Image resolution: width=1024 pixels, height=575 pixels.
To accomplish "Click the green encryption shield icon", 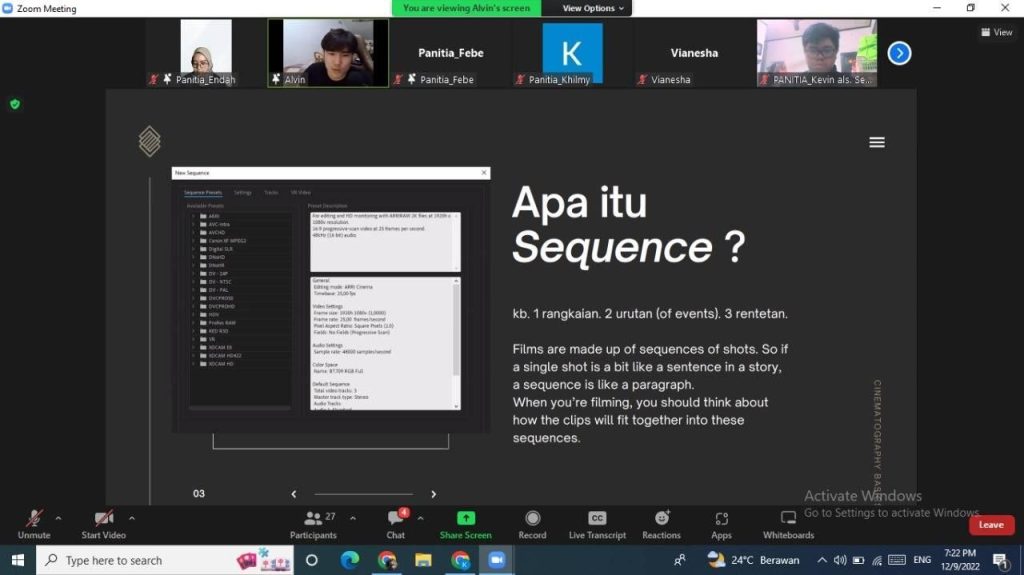I will [x=15, y=104].
